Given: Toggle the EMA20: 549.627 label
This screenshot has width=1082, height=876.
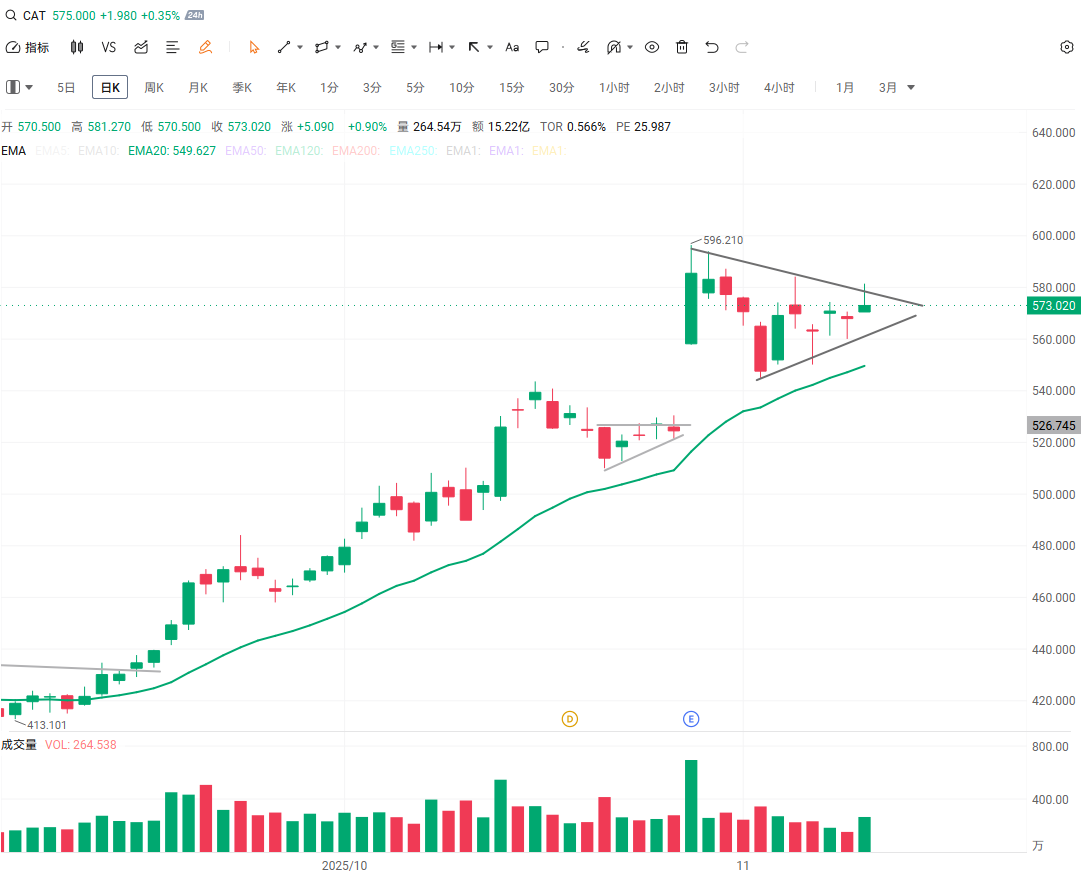Looking at the screenshot, I should (x=172, y=150).
